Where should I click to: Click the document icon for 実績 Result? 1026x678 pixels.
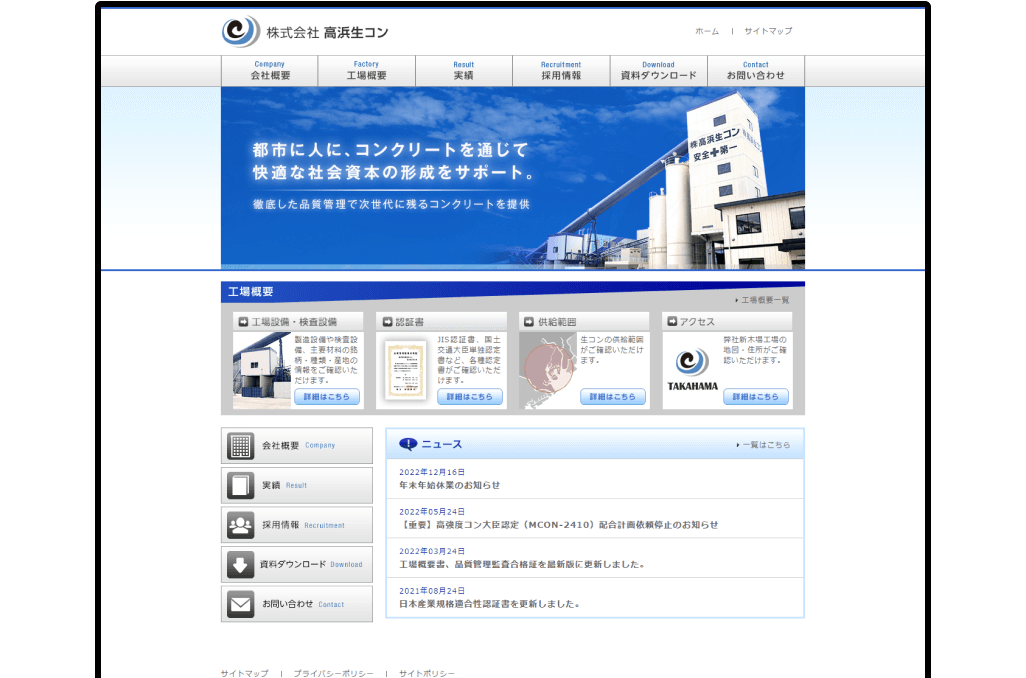point(240,486)
